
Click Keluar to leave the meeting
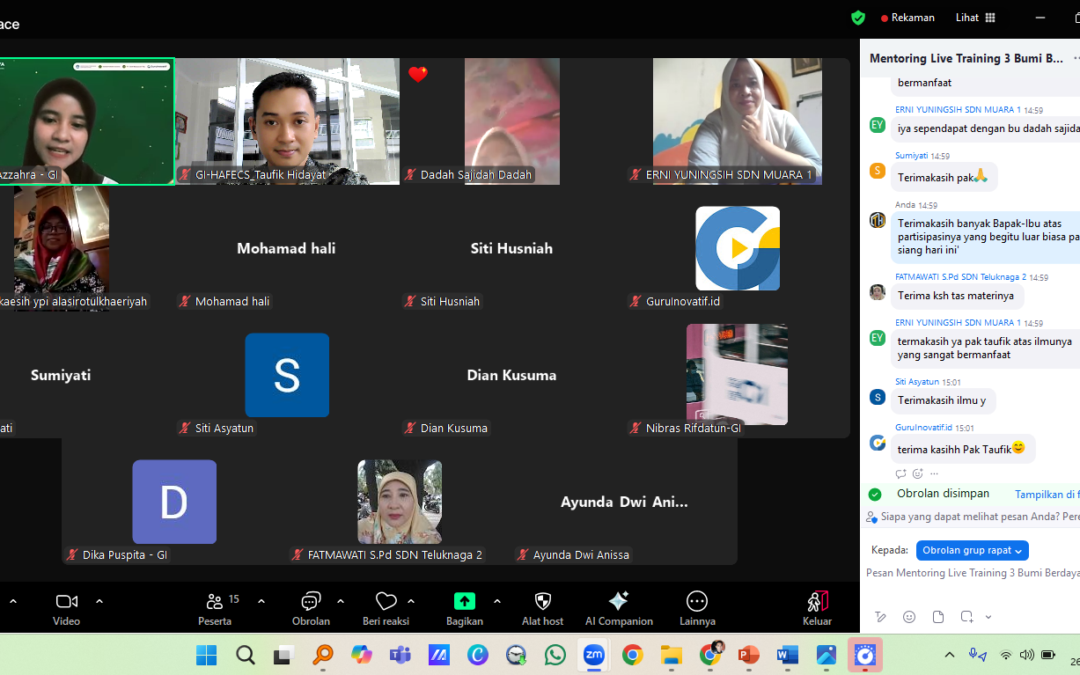(x=817, y=609)
